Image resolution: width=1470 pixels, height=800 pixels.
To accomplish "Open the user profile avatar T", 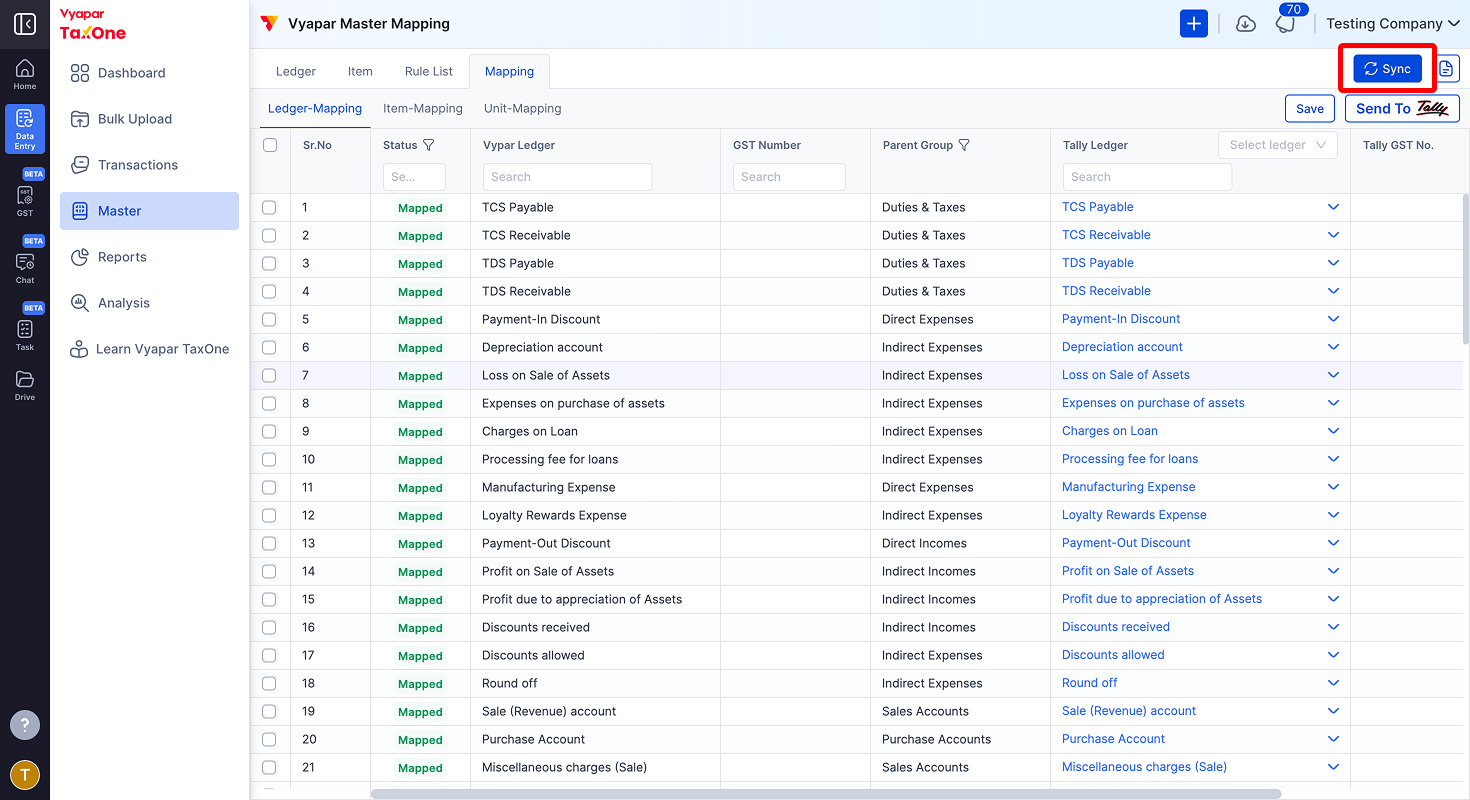I will click(25, 775).
